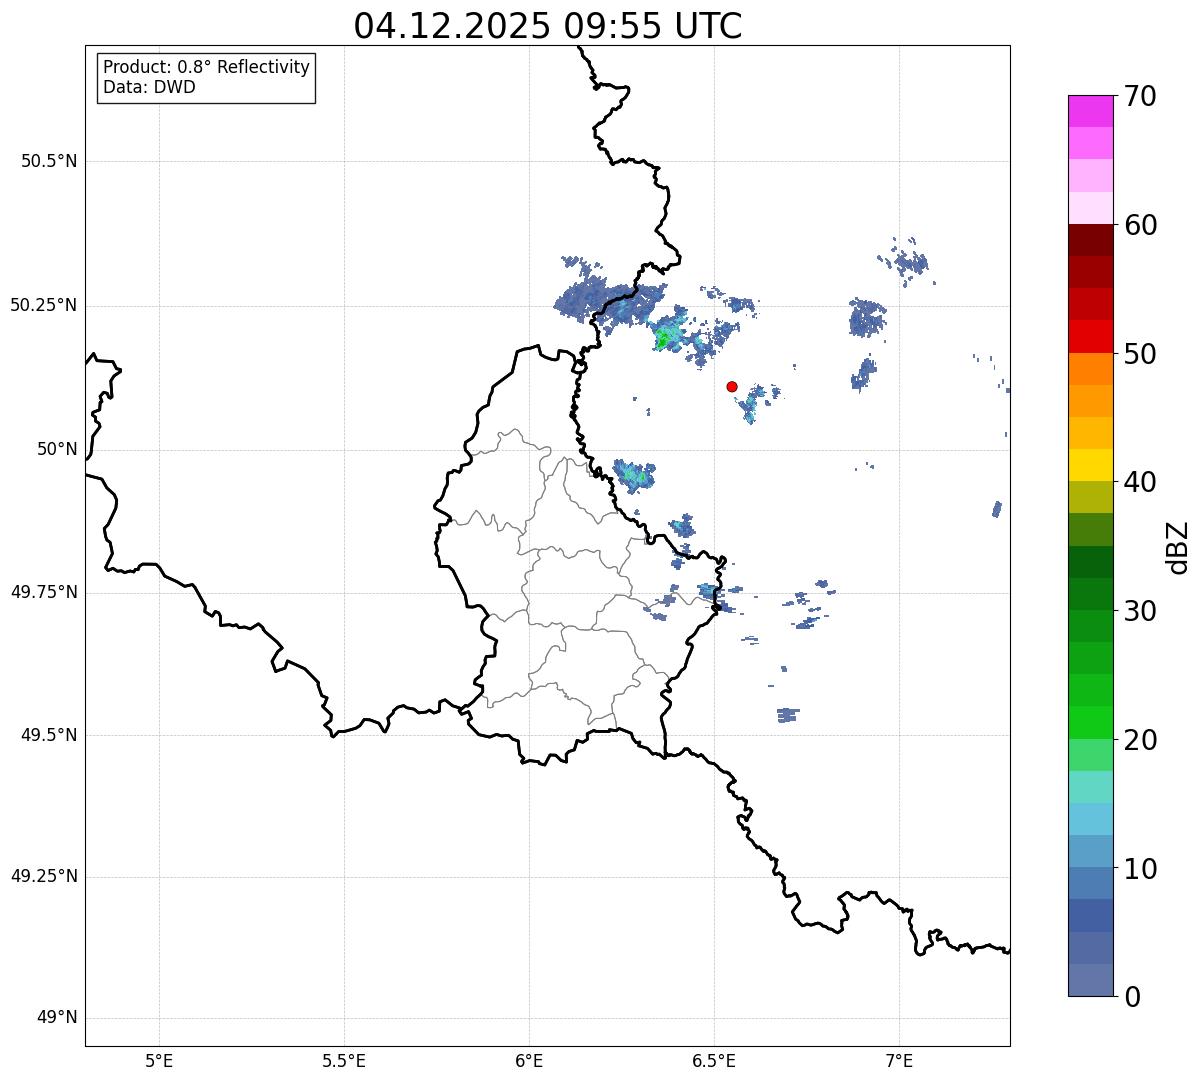Screen dimensions: 1202x1081
Task: Select the Product: 0.8° Reflectivity text
Action: coord(207,67)
